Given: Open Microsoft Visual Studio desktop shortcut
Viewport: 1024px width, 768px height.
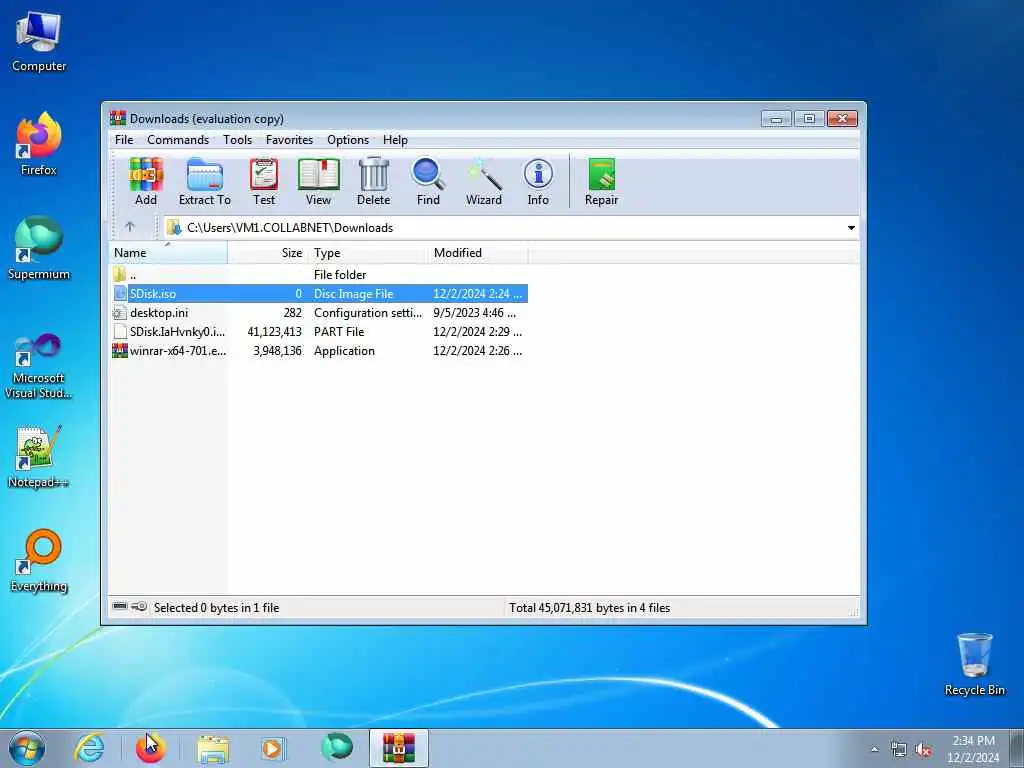Looking at the screenshot, I should pos(39,366).
